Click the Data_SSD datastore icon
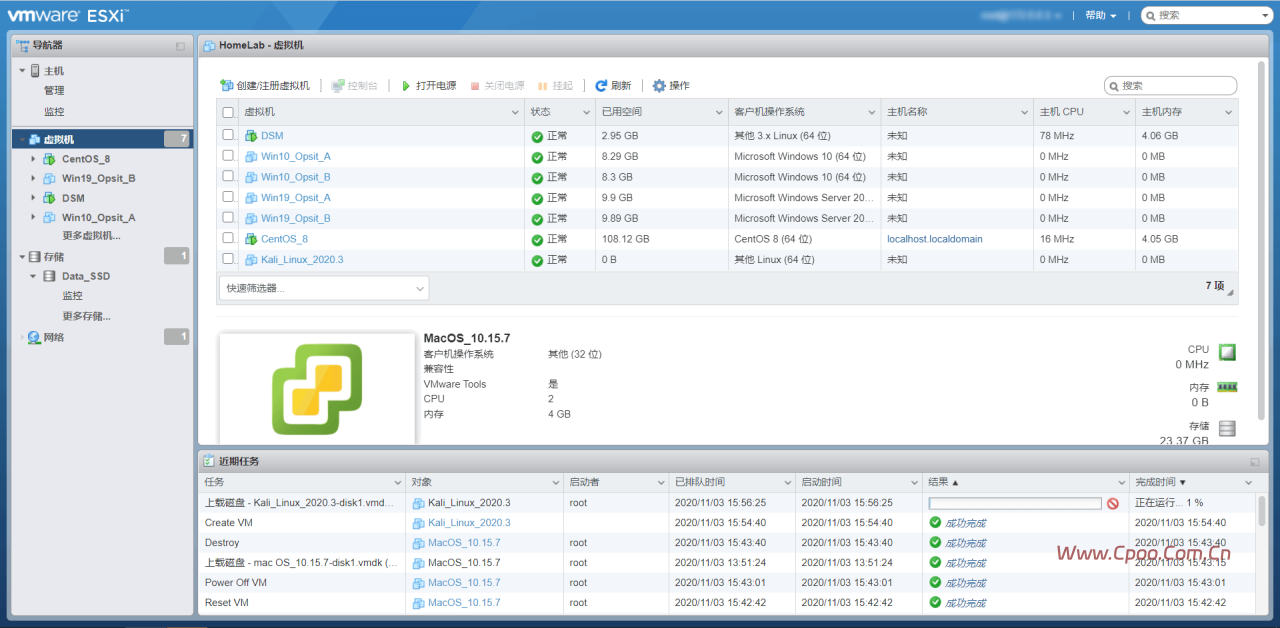 [50, 276]
